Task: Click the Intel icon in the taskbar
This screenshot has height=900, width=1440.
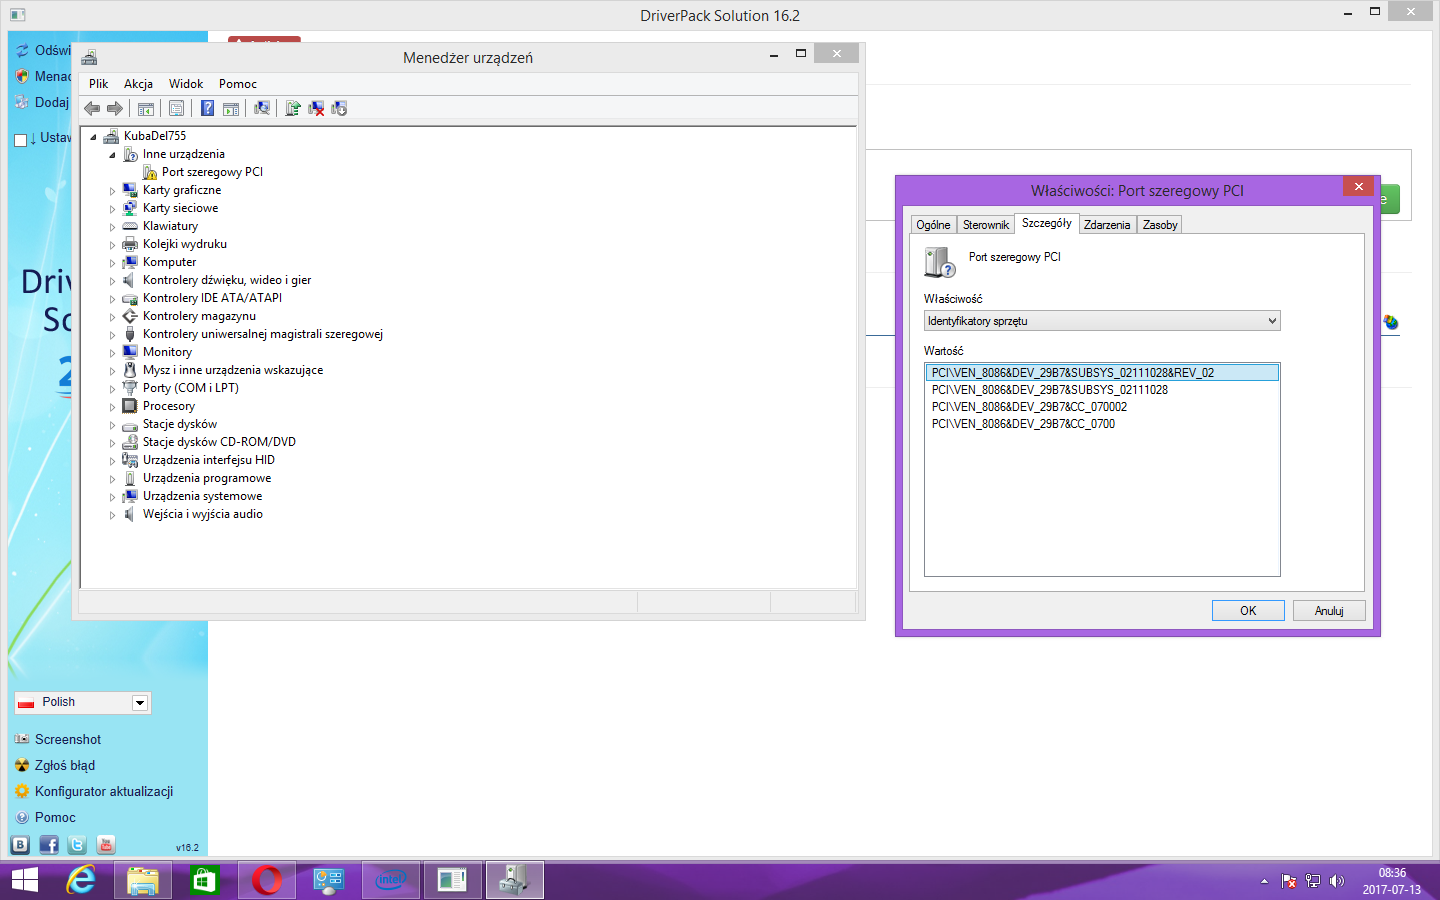Action: 391,880
